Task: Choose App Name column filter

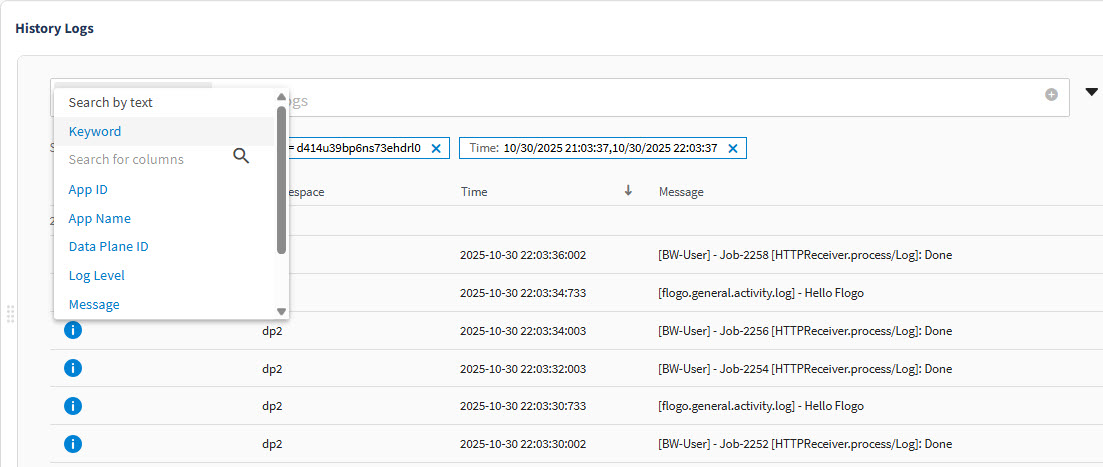Action: pyautogui.click(x=99, y=218)
